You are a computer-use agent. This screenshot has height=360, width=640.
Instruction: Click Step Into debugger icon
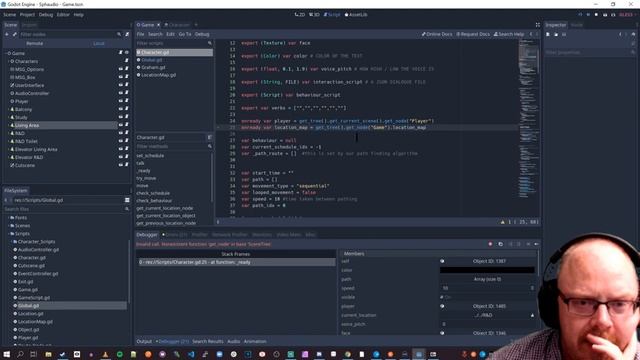(510, 244)
